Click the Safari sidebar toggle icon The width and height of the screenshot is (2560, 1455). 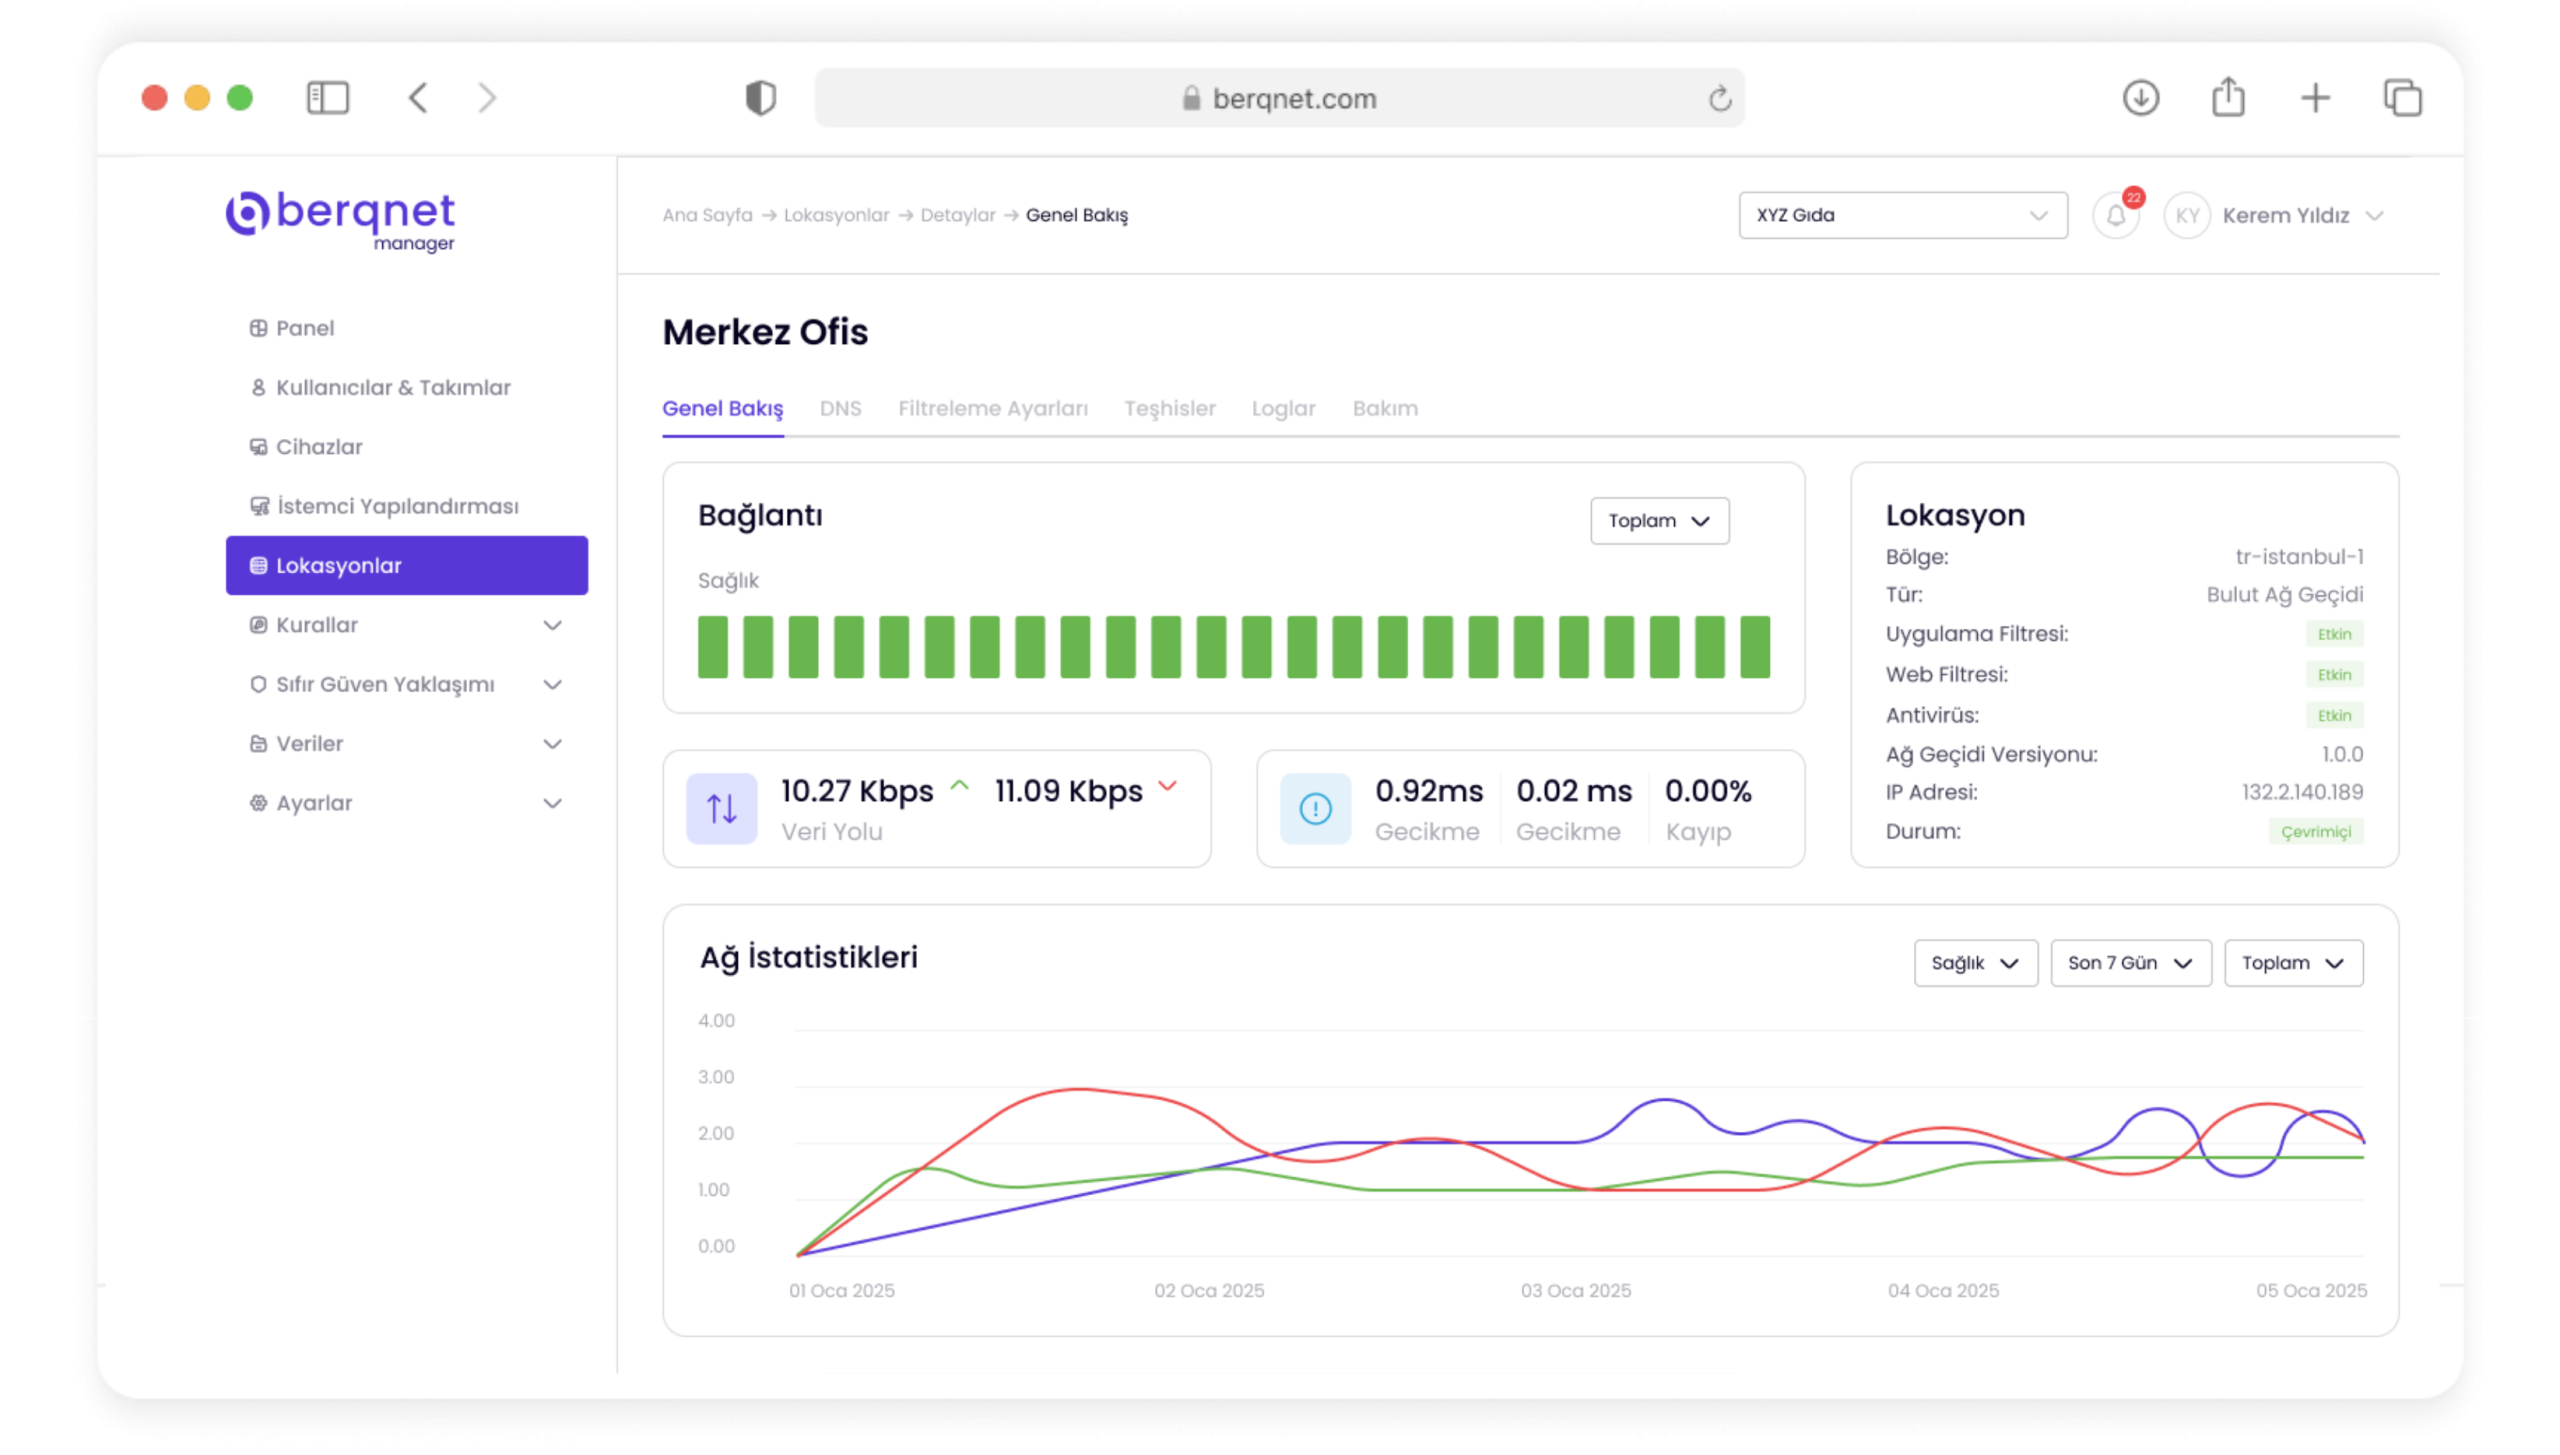click(x=327, y=98)
